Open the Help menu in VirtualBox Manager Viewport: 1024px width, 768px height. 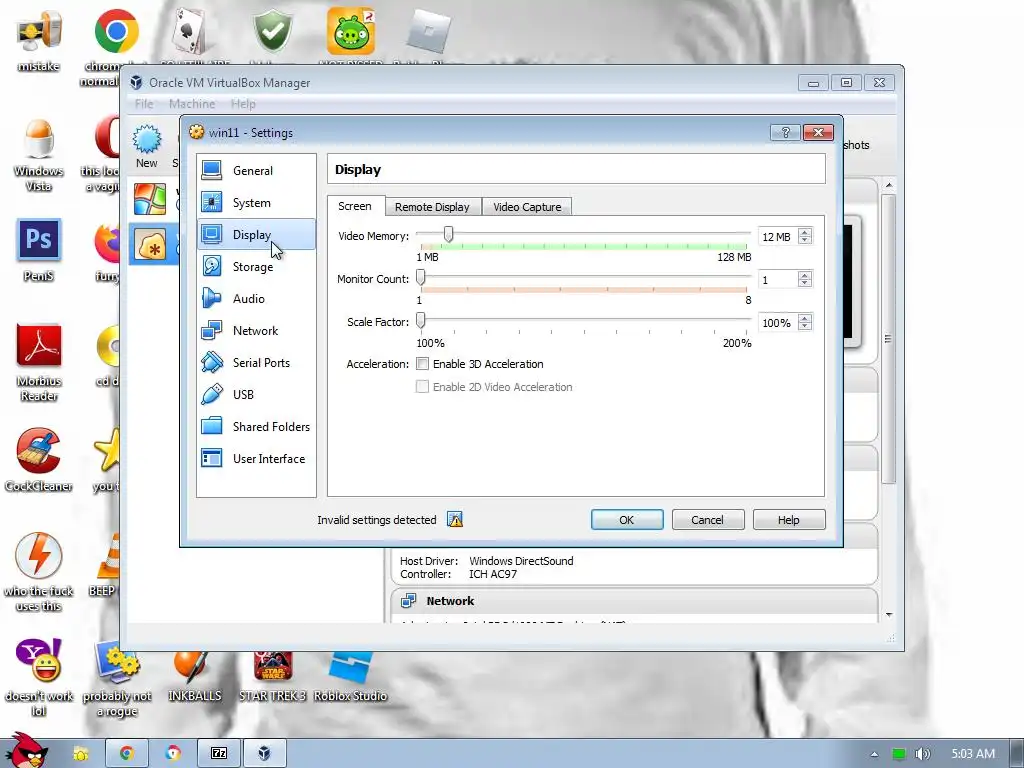tap(243, 104)
